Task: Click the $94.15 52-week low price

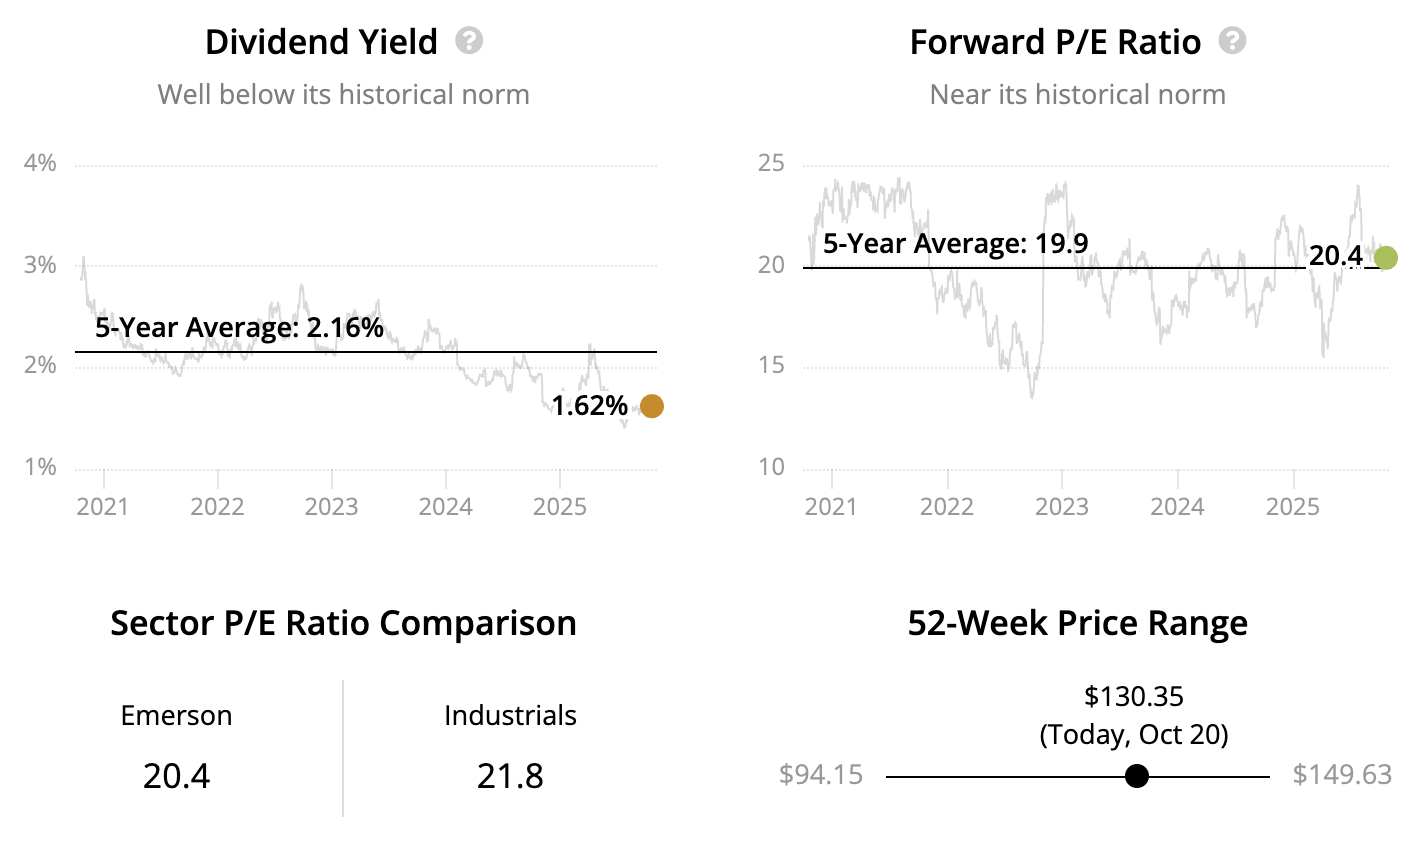Action: click(x=821, y=775)
